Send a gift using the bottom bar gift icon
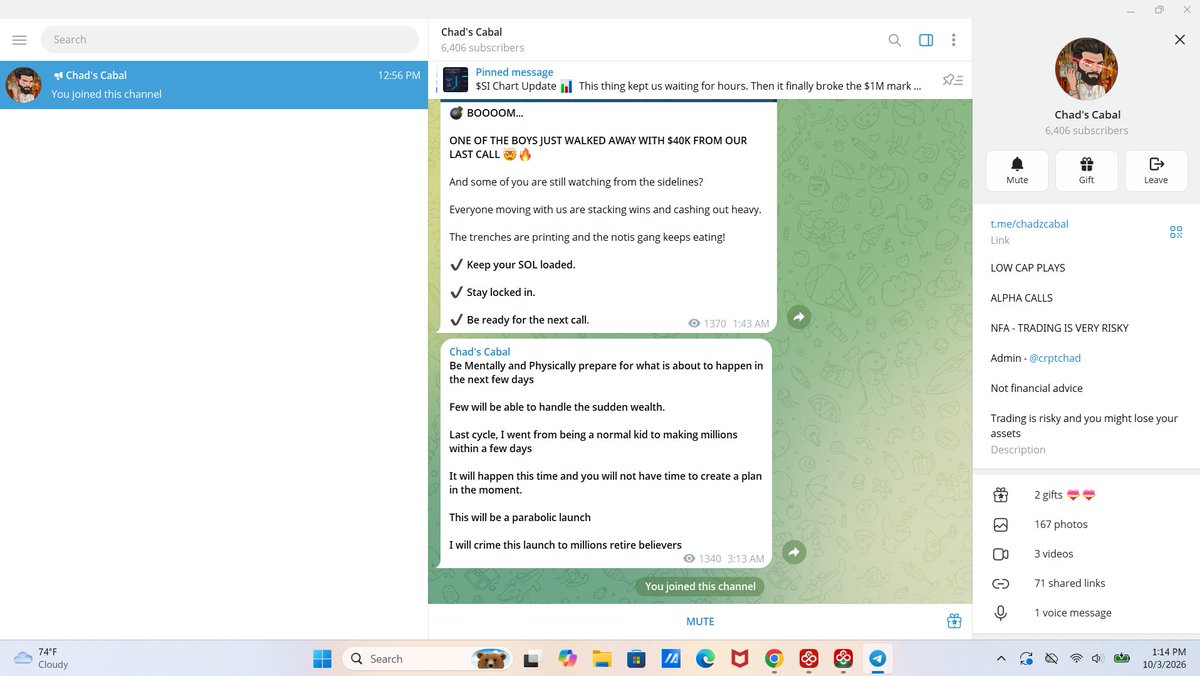This screenshot has height=676, width=1200. click(x=954, y=621)
